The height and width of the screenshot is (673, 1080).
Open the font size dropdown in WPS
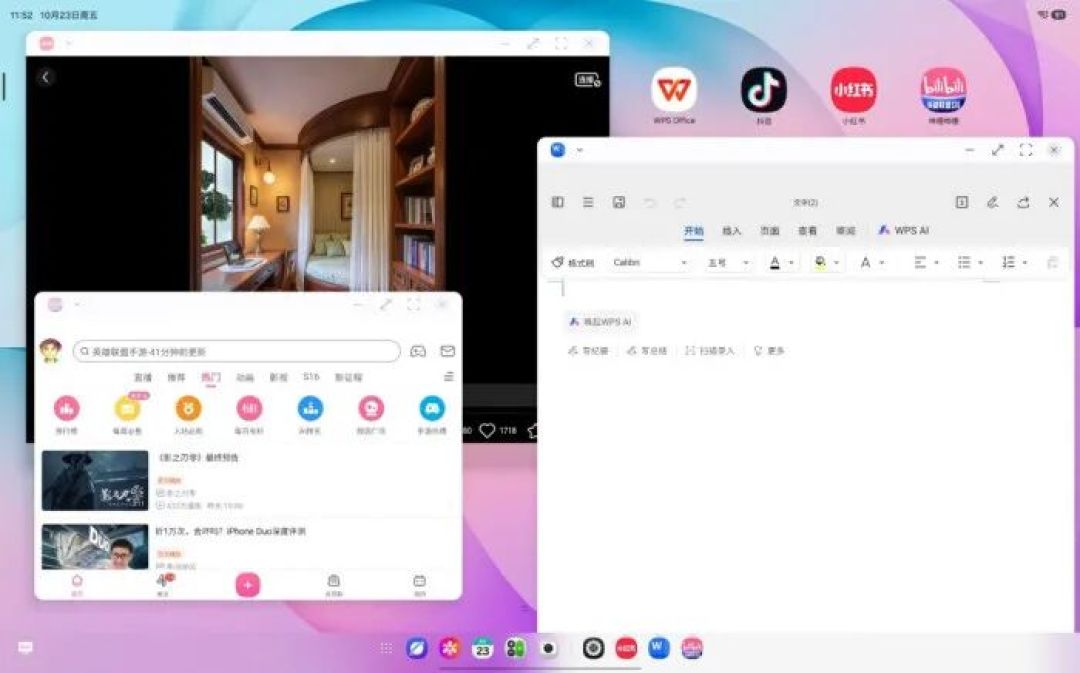[728, 262]
